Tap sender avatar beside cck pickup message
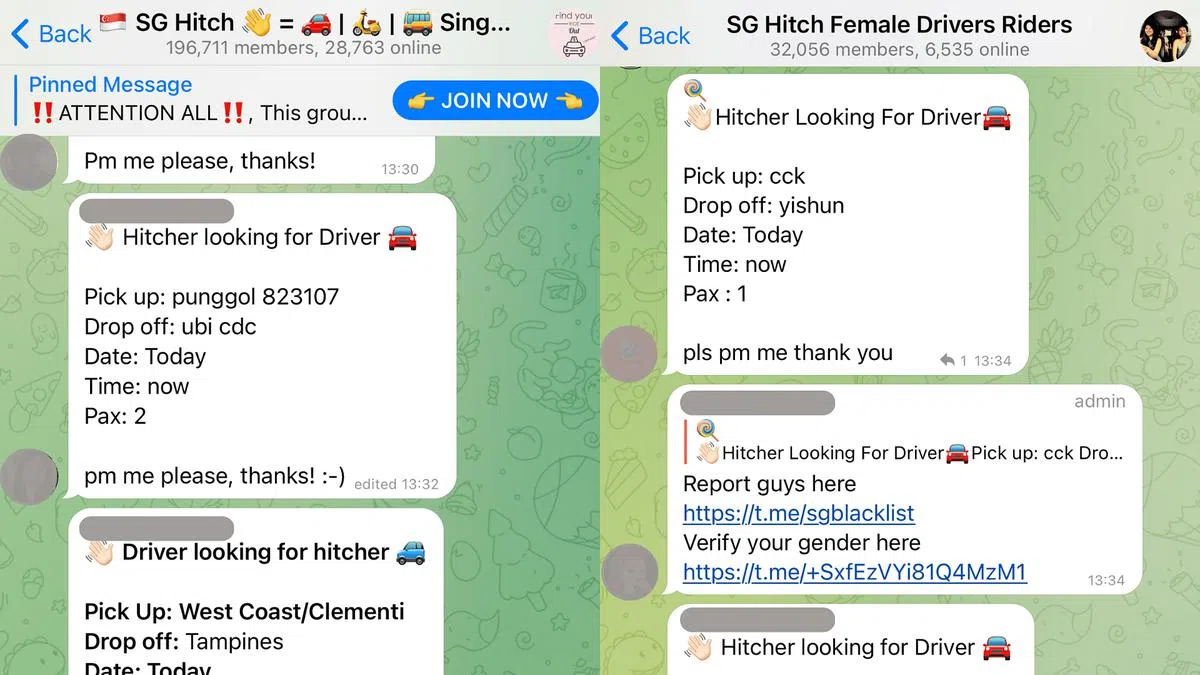Image resolution: width=1200 pixels, height=675 pixels. pos(630,351)
